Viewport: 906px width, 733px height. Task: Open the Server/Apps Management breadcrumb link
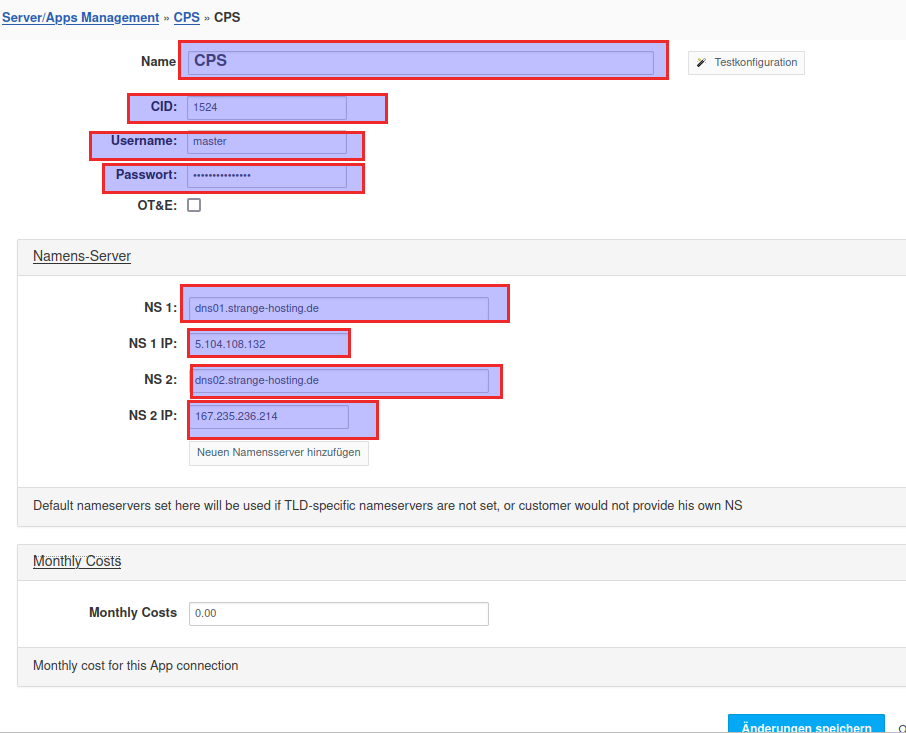80,17
